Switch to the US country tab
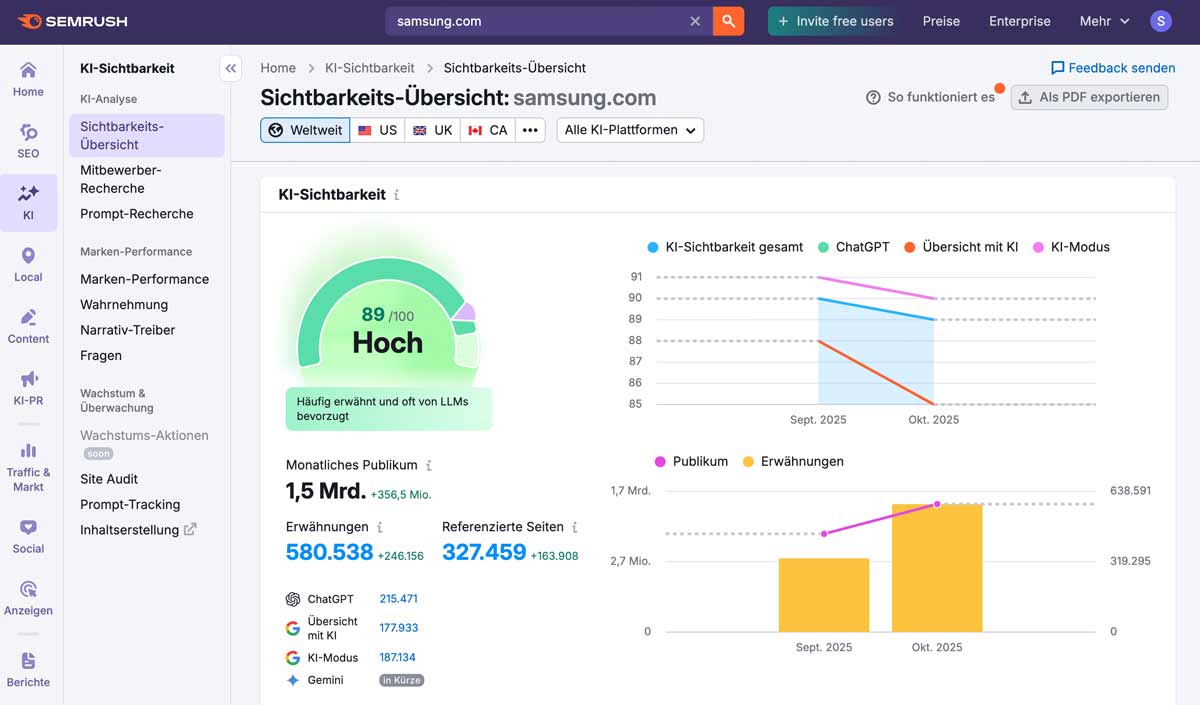This screenshot has height=705, width=1200. click(376, 129)
